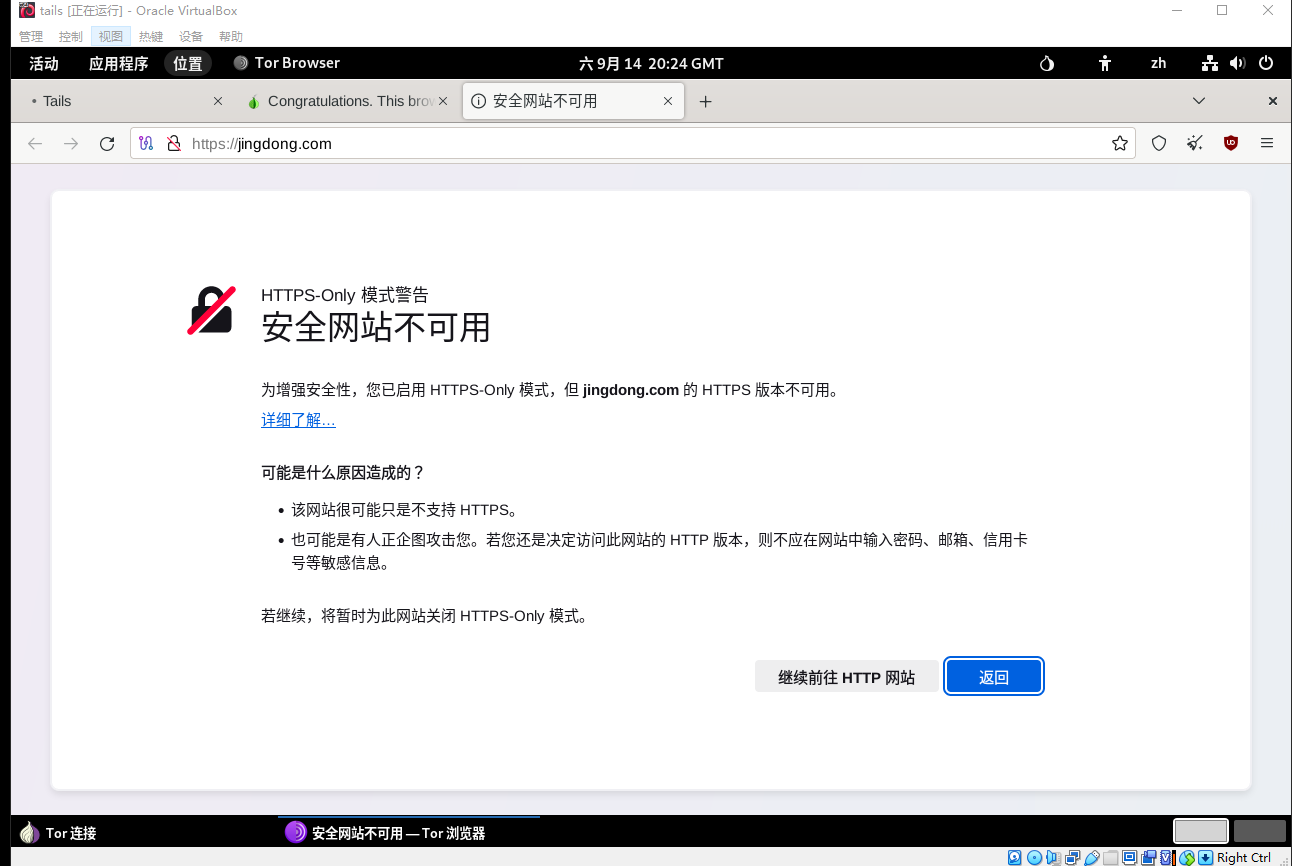Image resolution: width=1292 pixels, height=866 pixels.
Task: Open the 位置 places menu
Action: click(187, 63)
